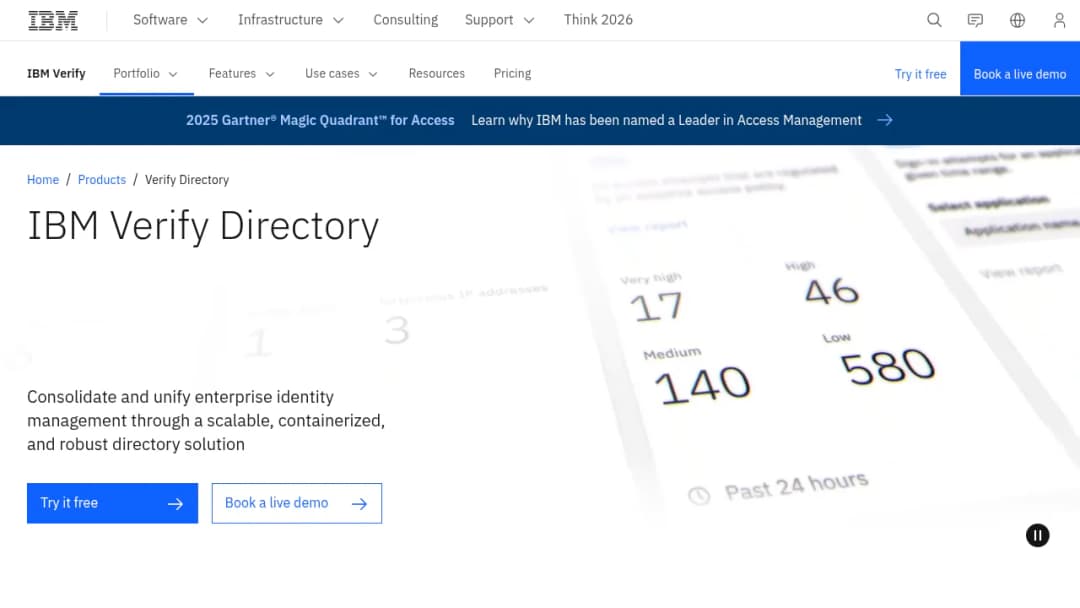
Task: Open the 2025 Gartner Magic Quadrant banner text
Action: [320, 120]
